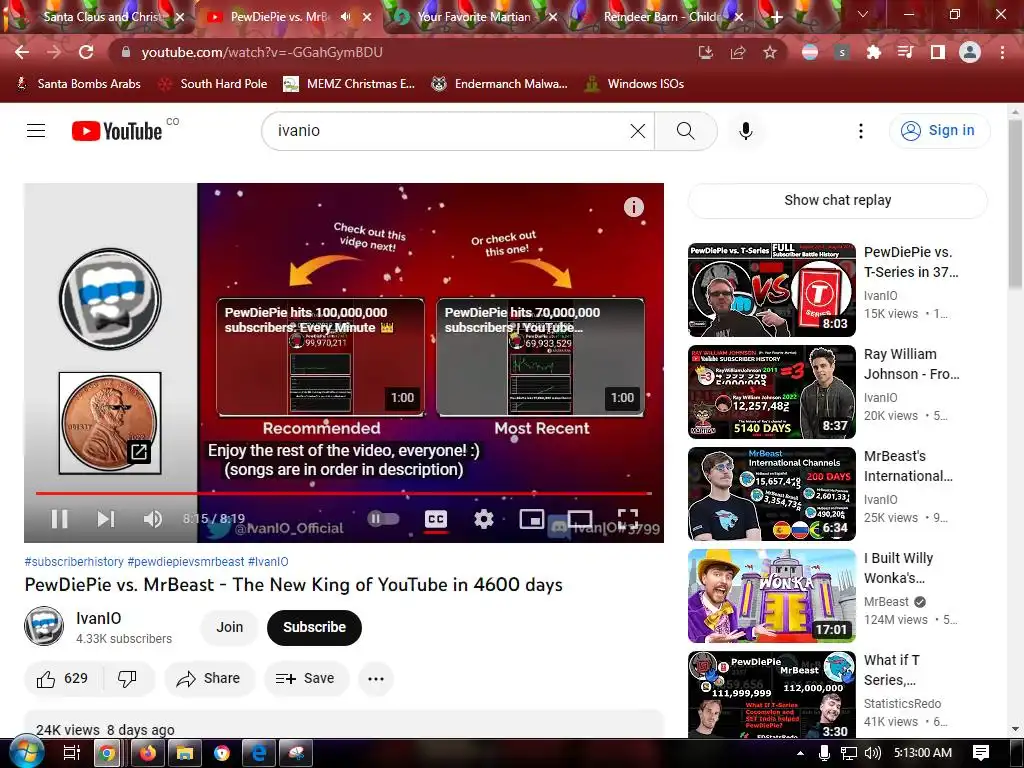Open MrBeast's International suggested video
1024x768 pixels.
pos(772,494)
